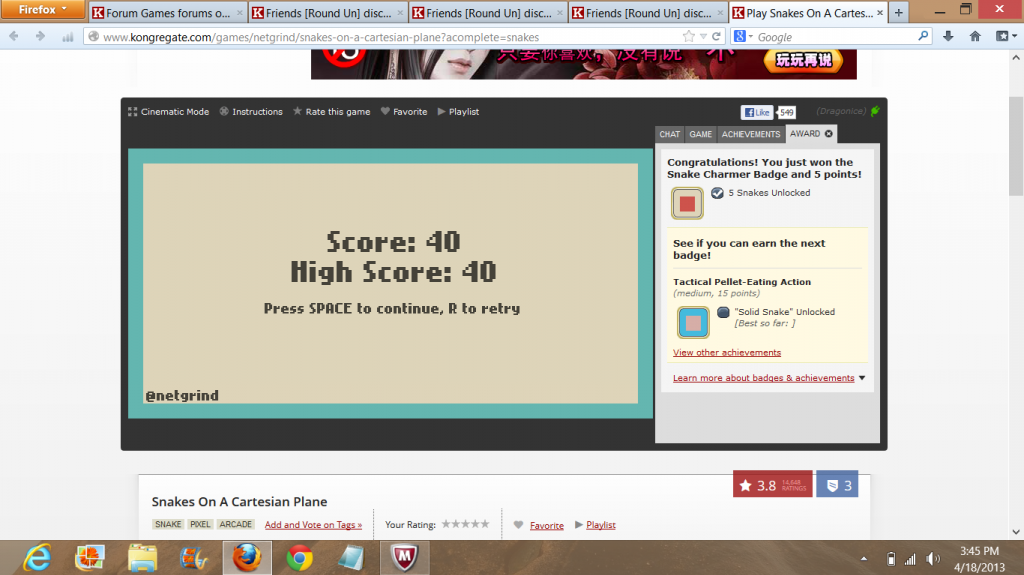The image size is (1024, 575).
Task: Close the Award tab with X
Action: click(829, 133)
